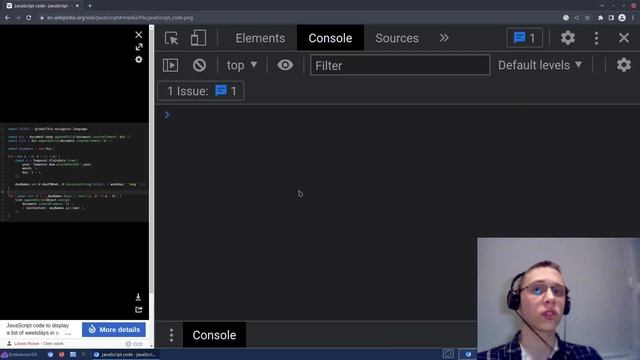Viewport: 640px width, 360px height.
Task: Show the console sidebar
Action: (x=170, y=65)
